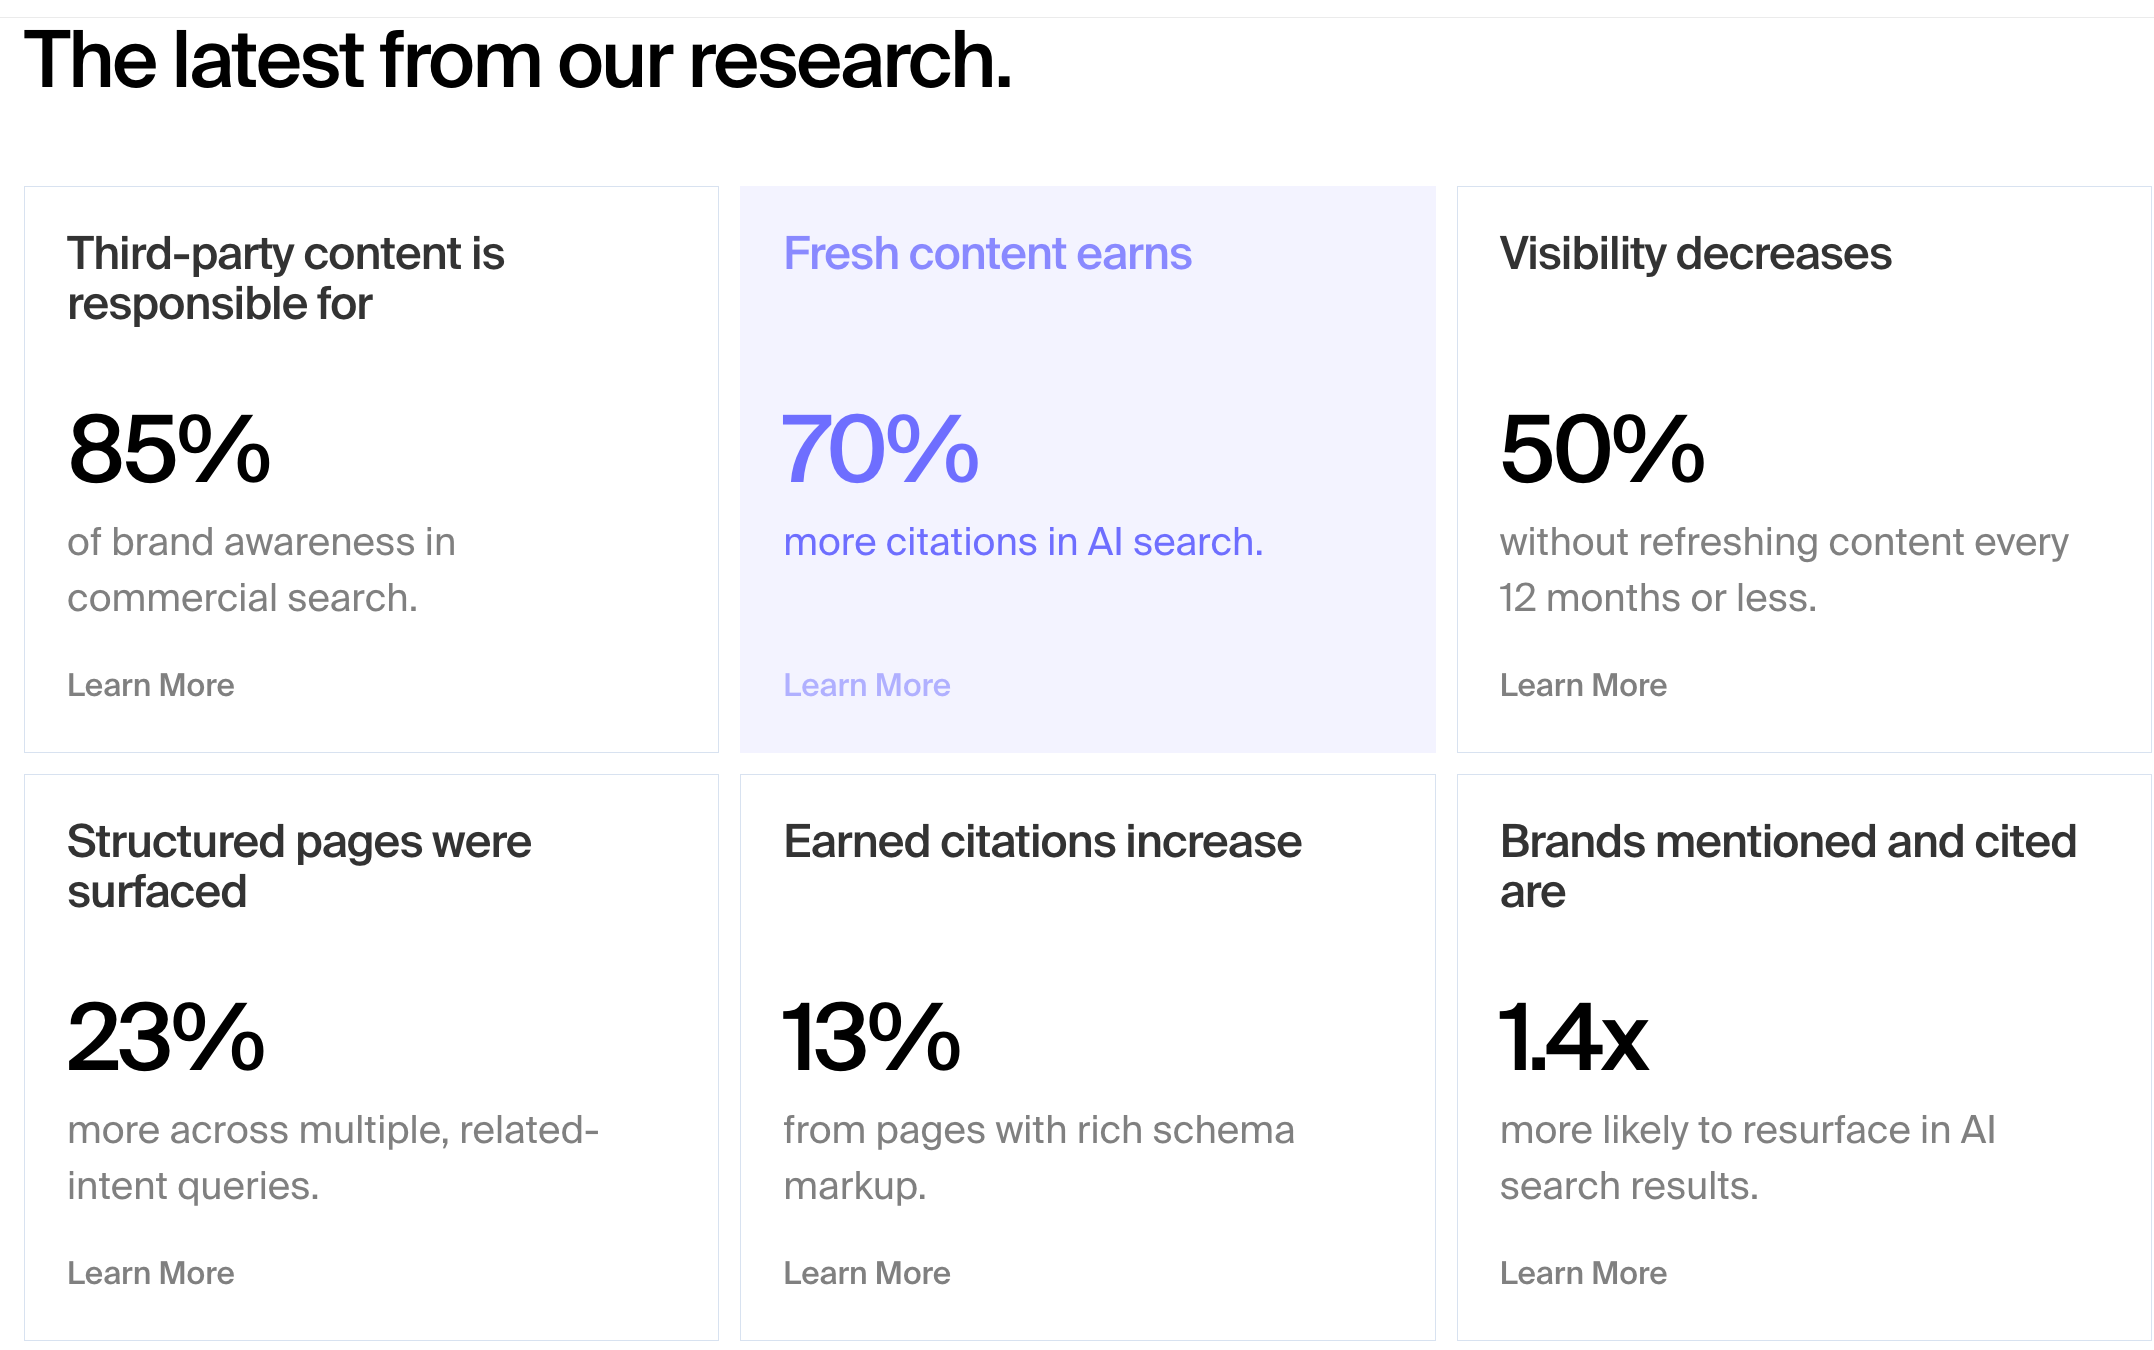The width and height of the screenshot is (2154, 1350).
Task: Click Learn More in Brands mentioned card
Action: pos(1583,1273)
